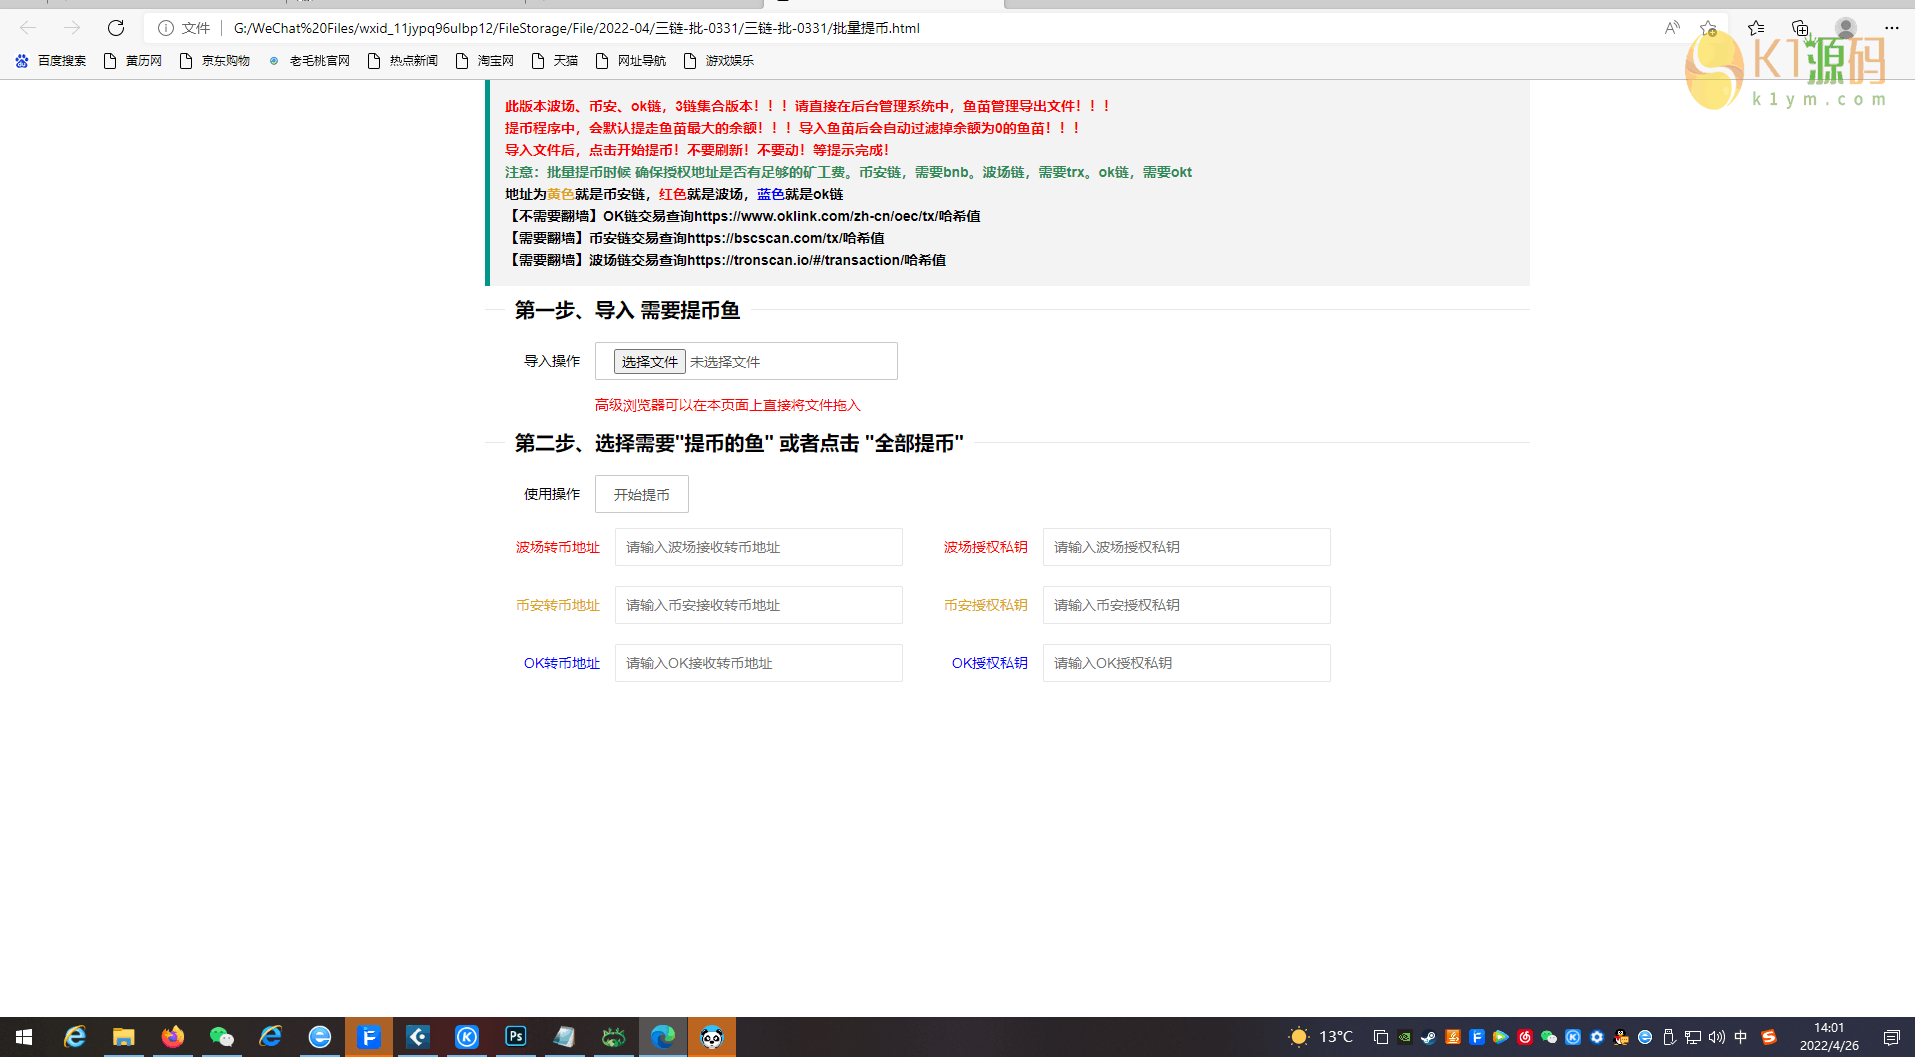Click the 选择文件 file chooser button

point(649,362)
